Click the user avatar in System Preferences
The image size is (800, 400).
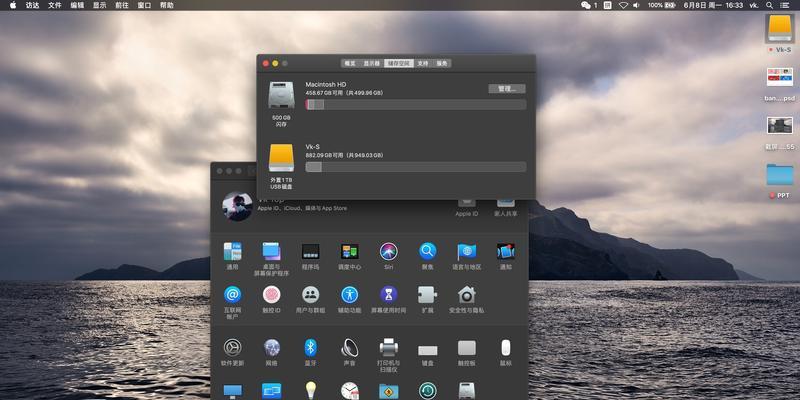point(237,206)
